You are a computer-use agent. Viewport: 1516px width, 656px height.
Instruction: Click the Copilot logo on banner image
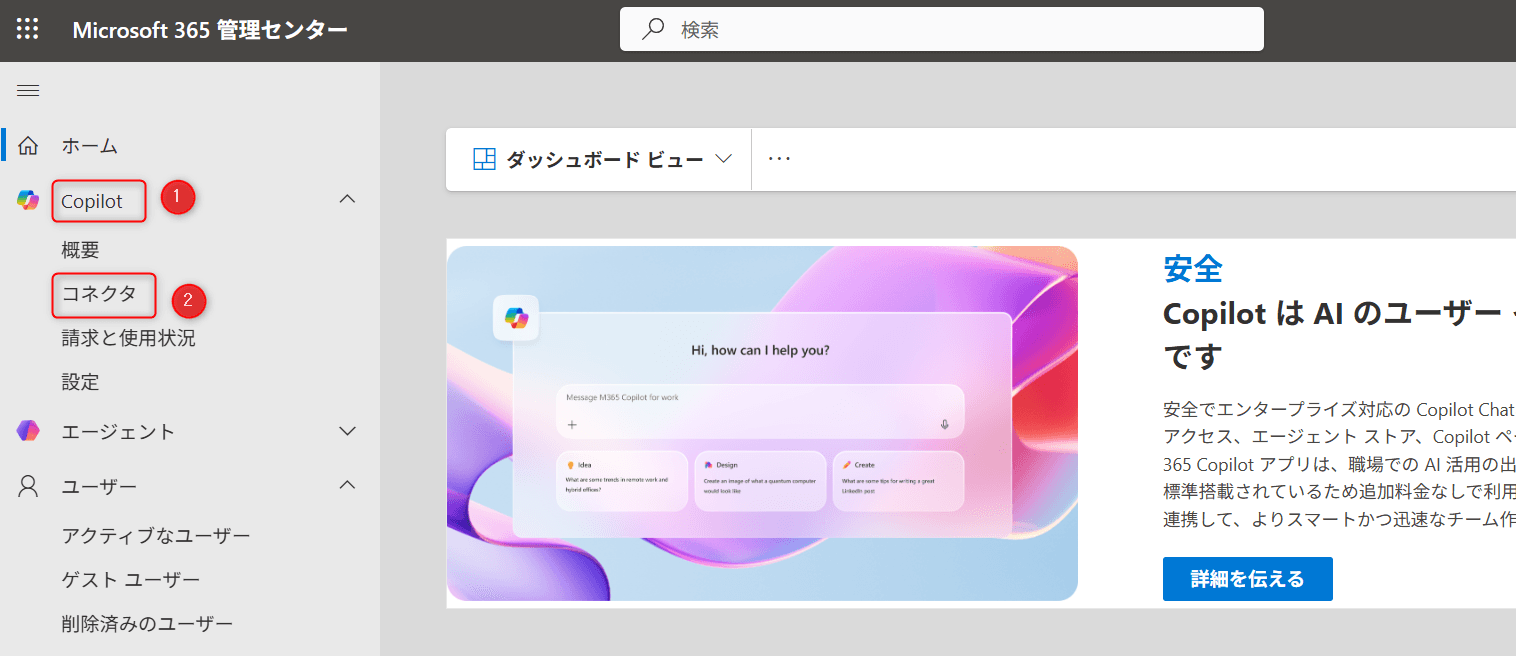(x=516, y=318)
